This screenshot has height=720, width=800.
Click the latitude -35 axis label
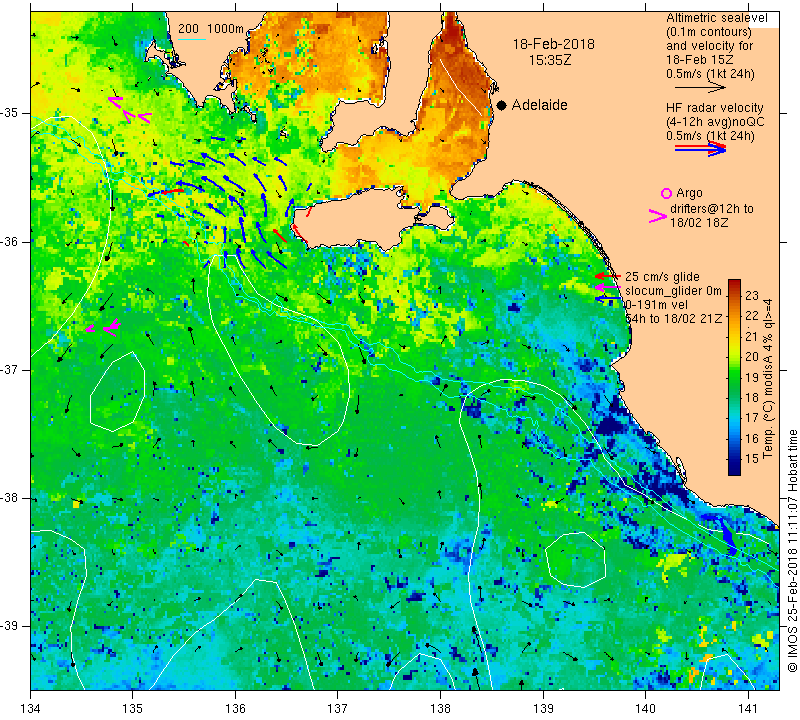click(x=9, y=113)
